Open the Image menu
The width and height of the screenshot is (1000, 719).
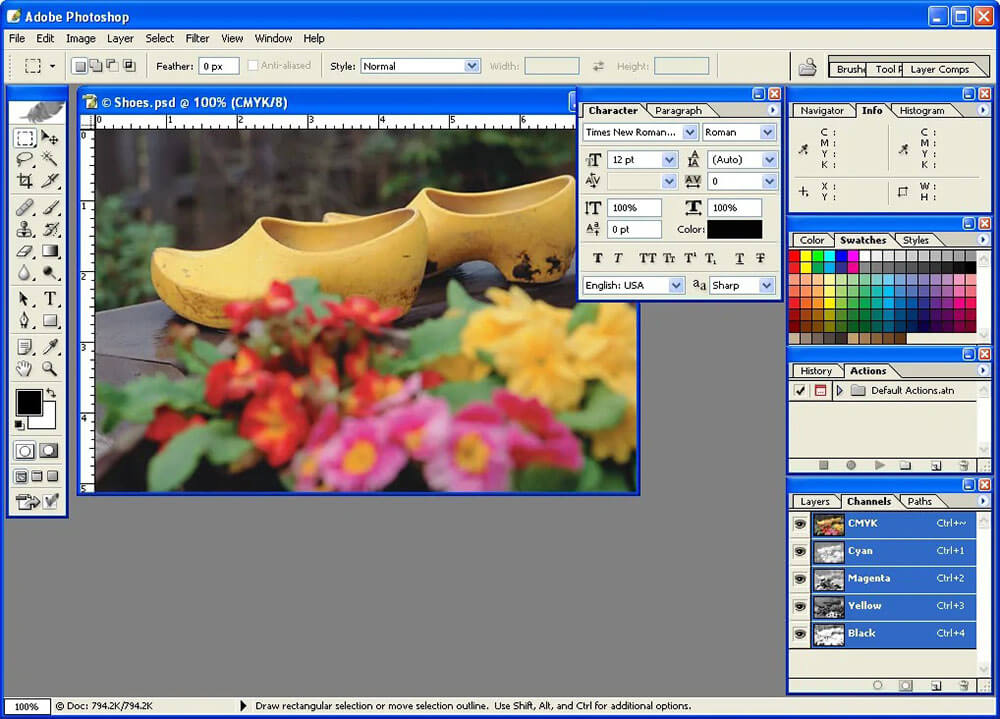click(80, 38)
